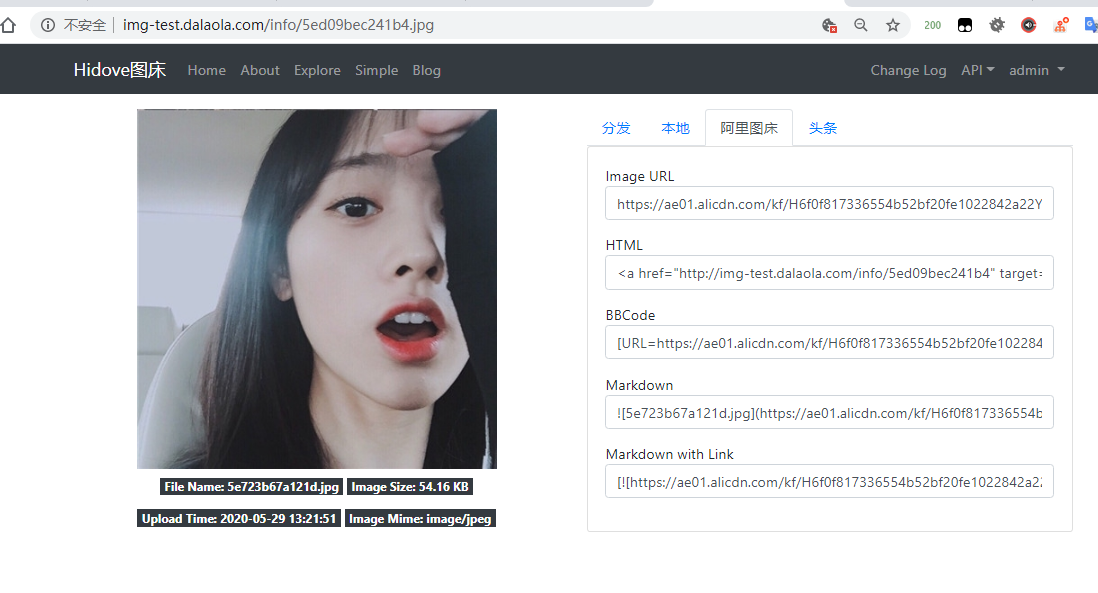
Task: Click the HTML code field
Action: click(x=829, y=273)
